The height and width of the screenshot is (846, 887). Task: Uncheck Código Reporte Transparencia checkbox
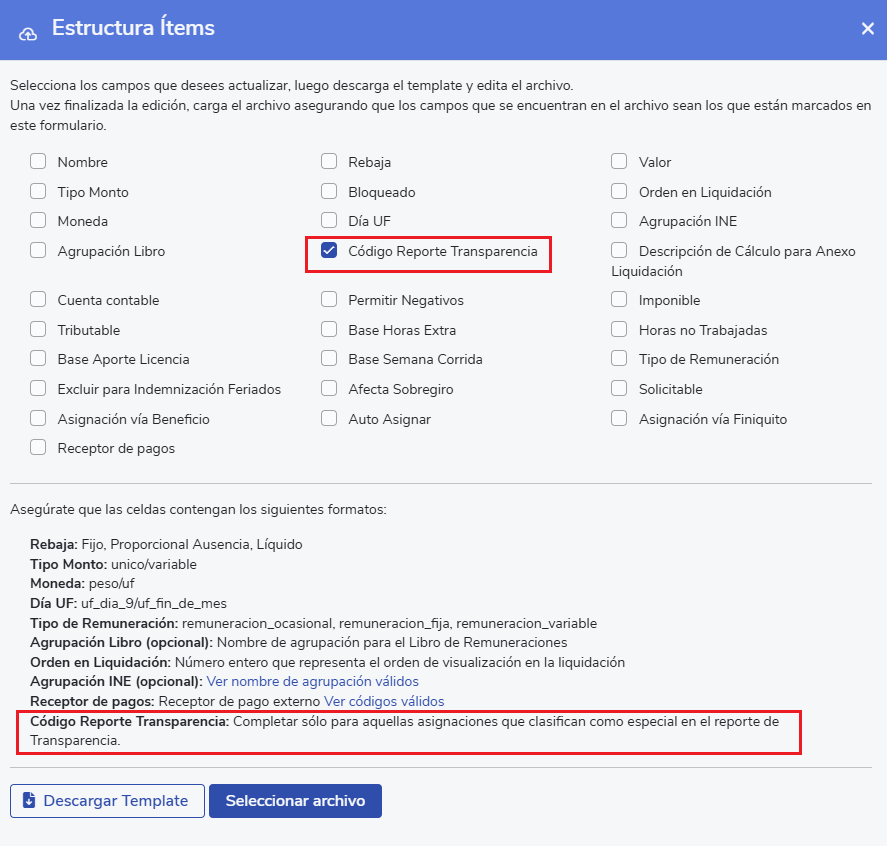tap(329, 251)
